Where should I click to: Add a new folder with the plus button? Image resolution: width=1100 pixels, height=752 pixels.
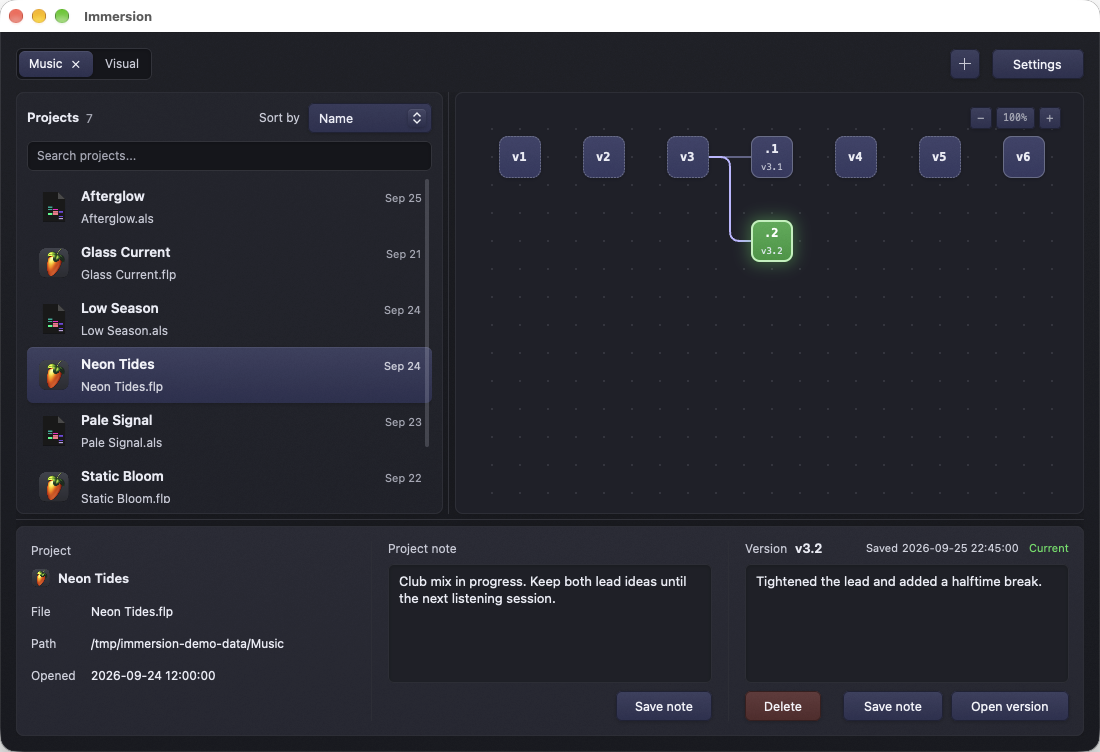[x=965, y=64]
